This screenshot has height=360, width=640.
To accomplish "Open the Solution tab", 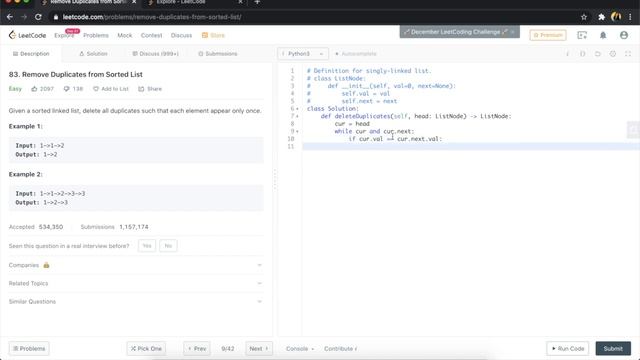I will tap(93, 54).
